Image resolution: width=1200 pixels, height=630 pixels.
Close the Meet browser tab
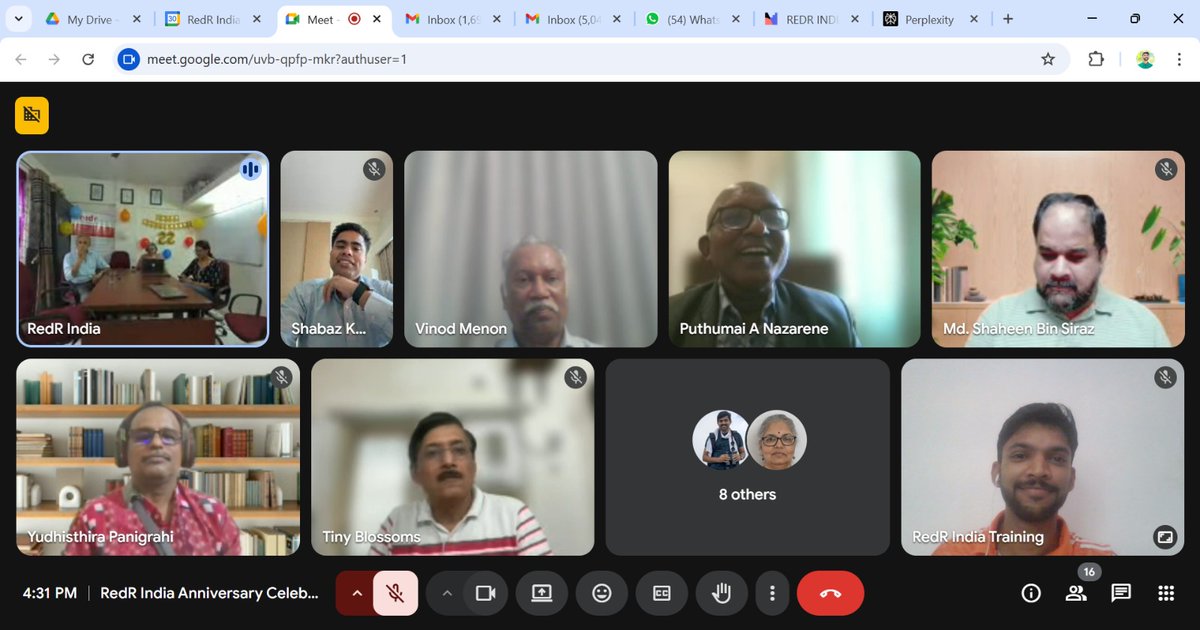pyautogui.click(x=378, y=19)
